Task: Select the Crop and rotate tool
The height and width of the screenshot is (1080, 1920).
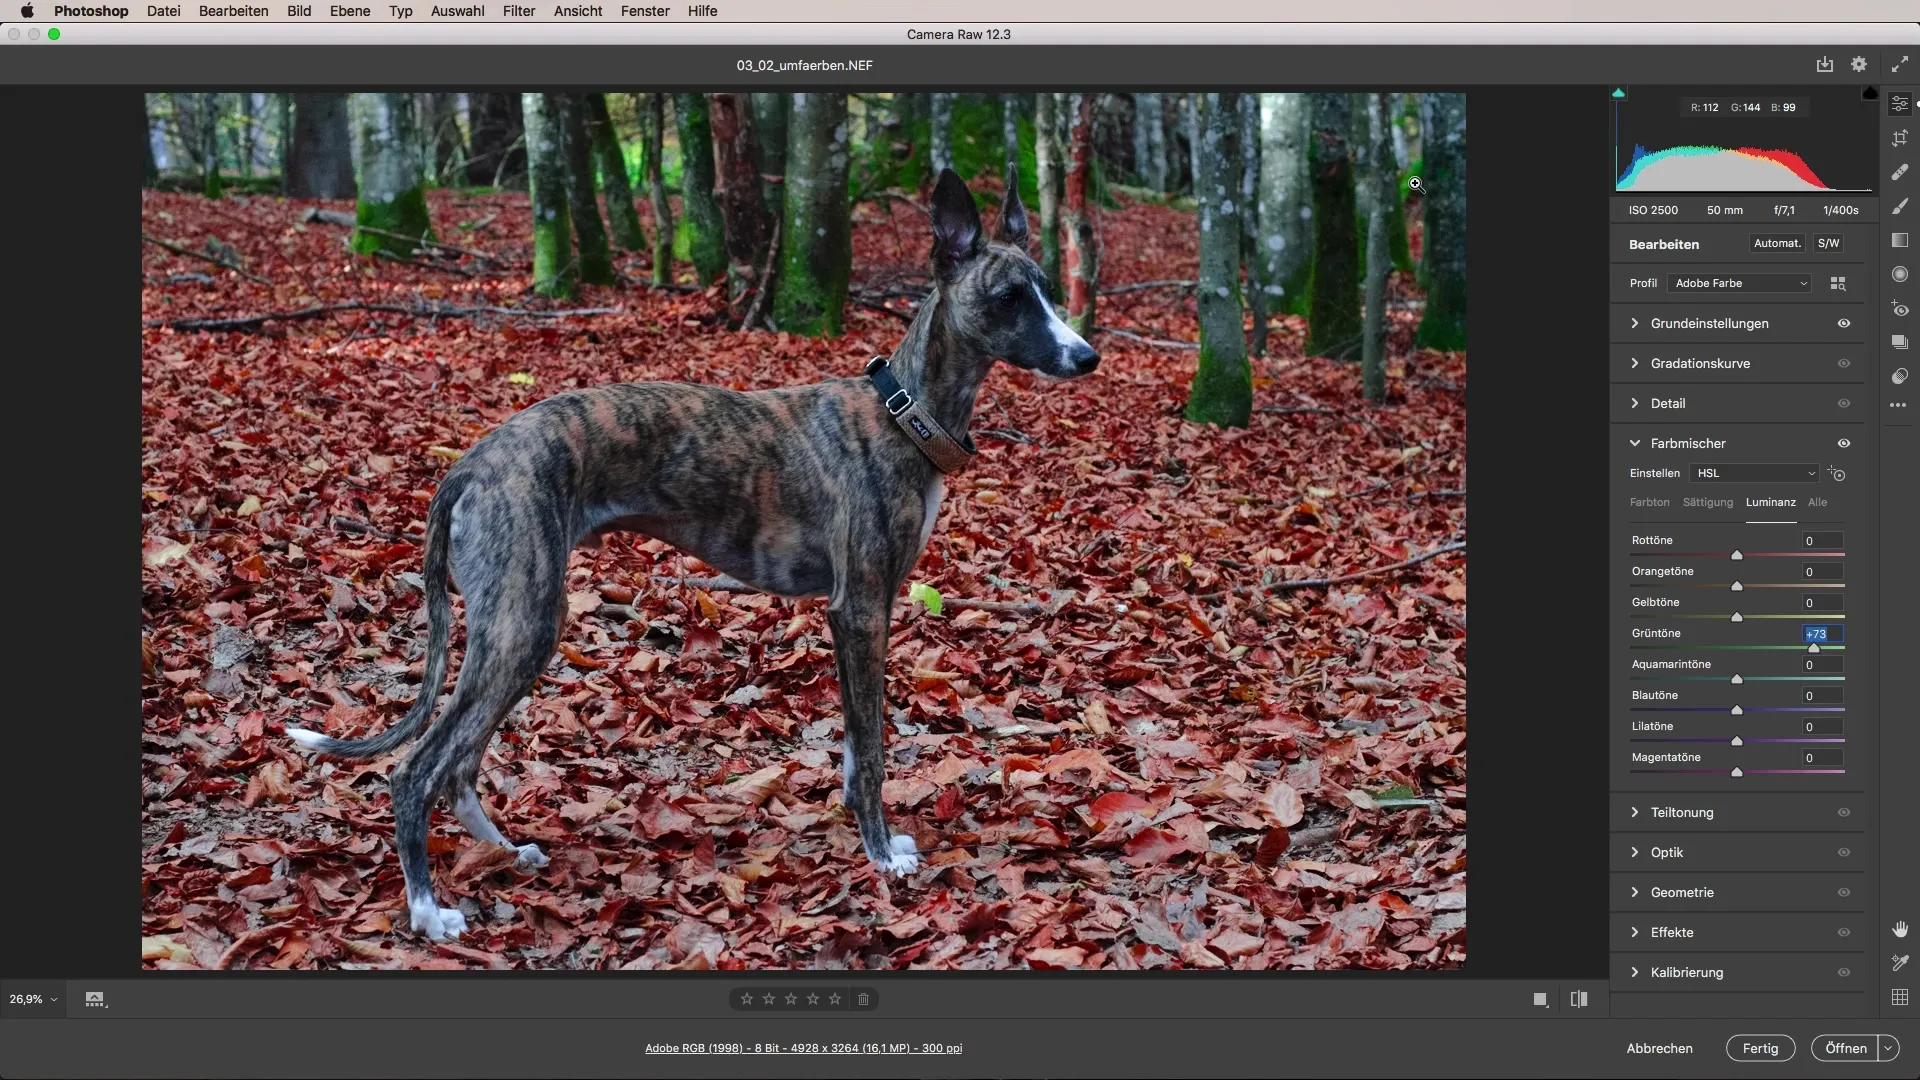Action: [x=1900, y=138]
